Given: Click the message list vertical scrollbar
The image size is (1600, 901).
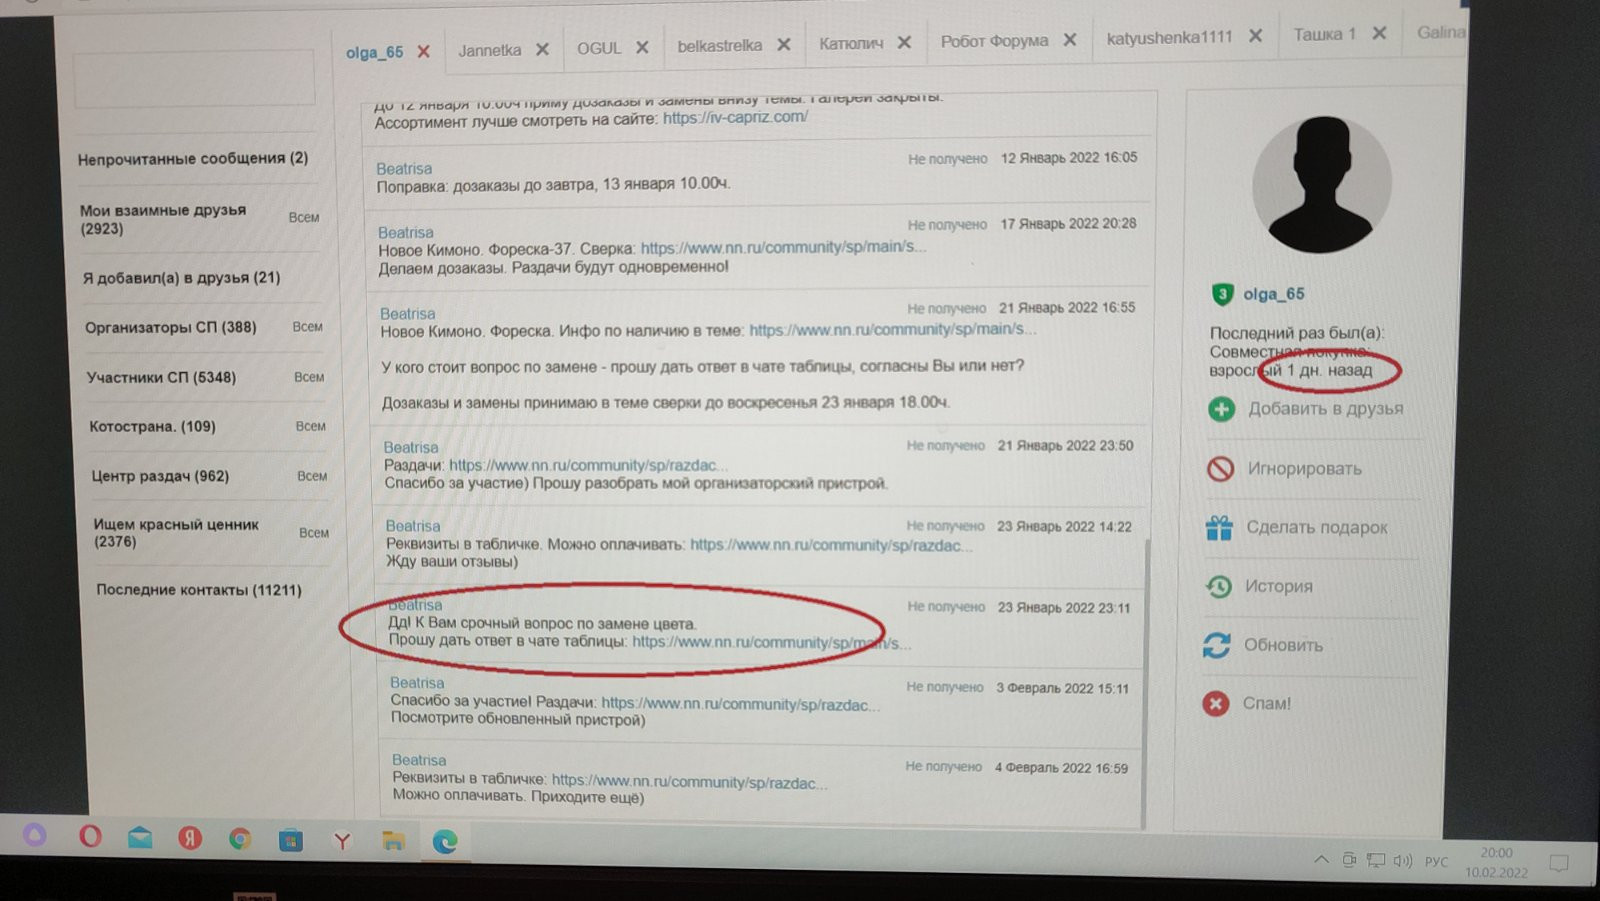Looking at the screenshot, I should pos(1147,680).
